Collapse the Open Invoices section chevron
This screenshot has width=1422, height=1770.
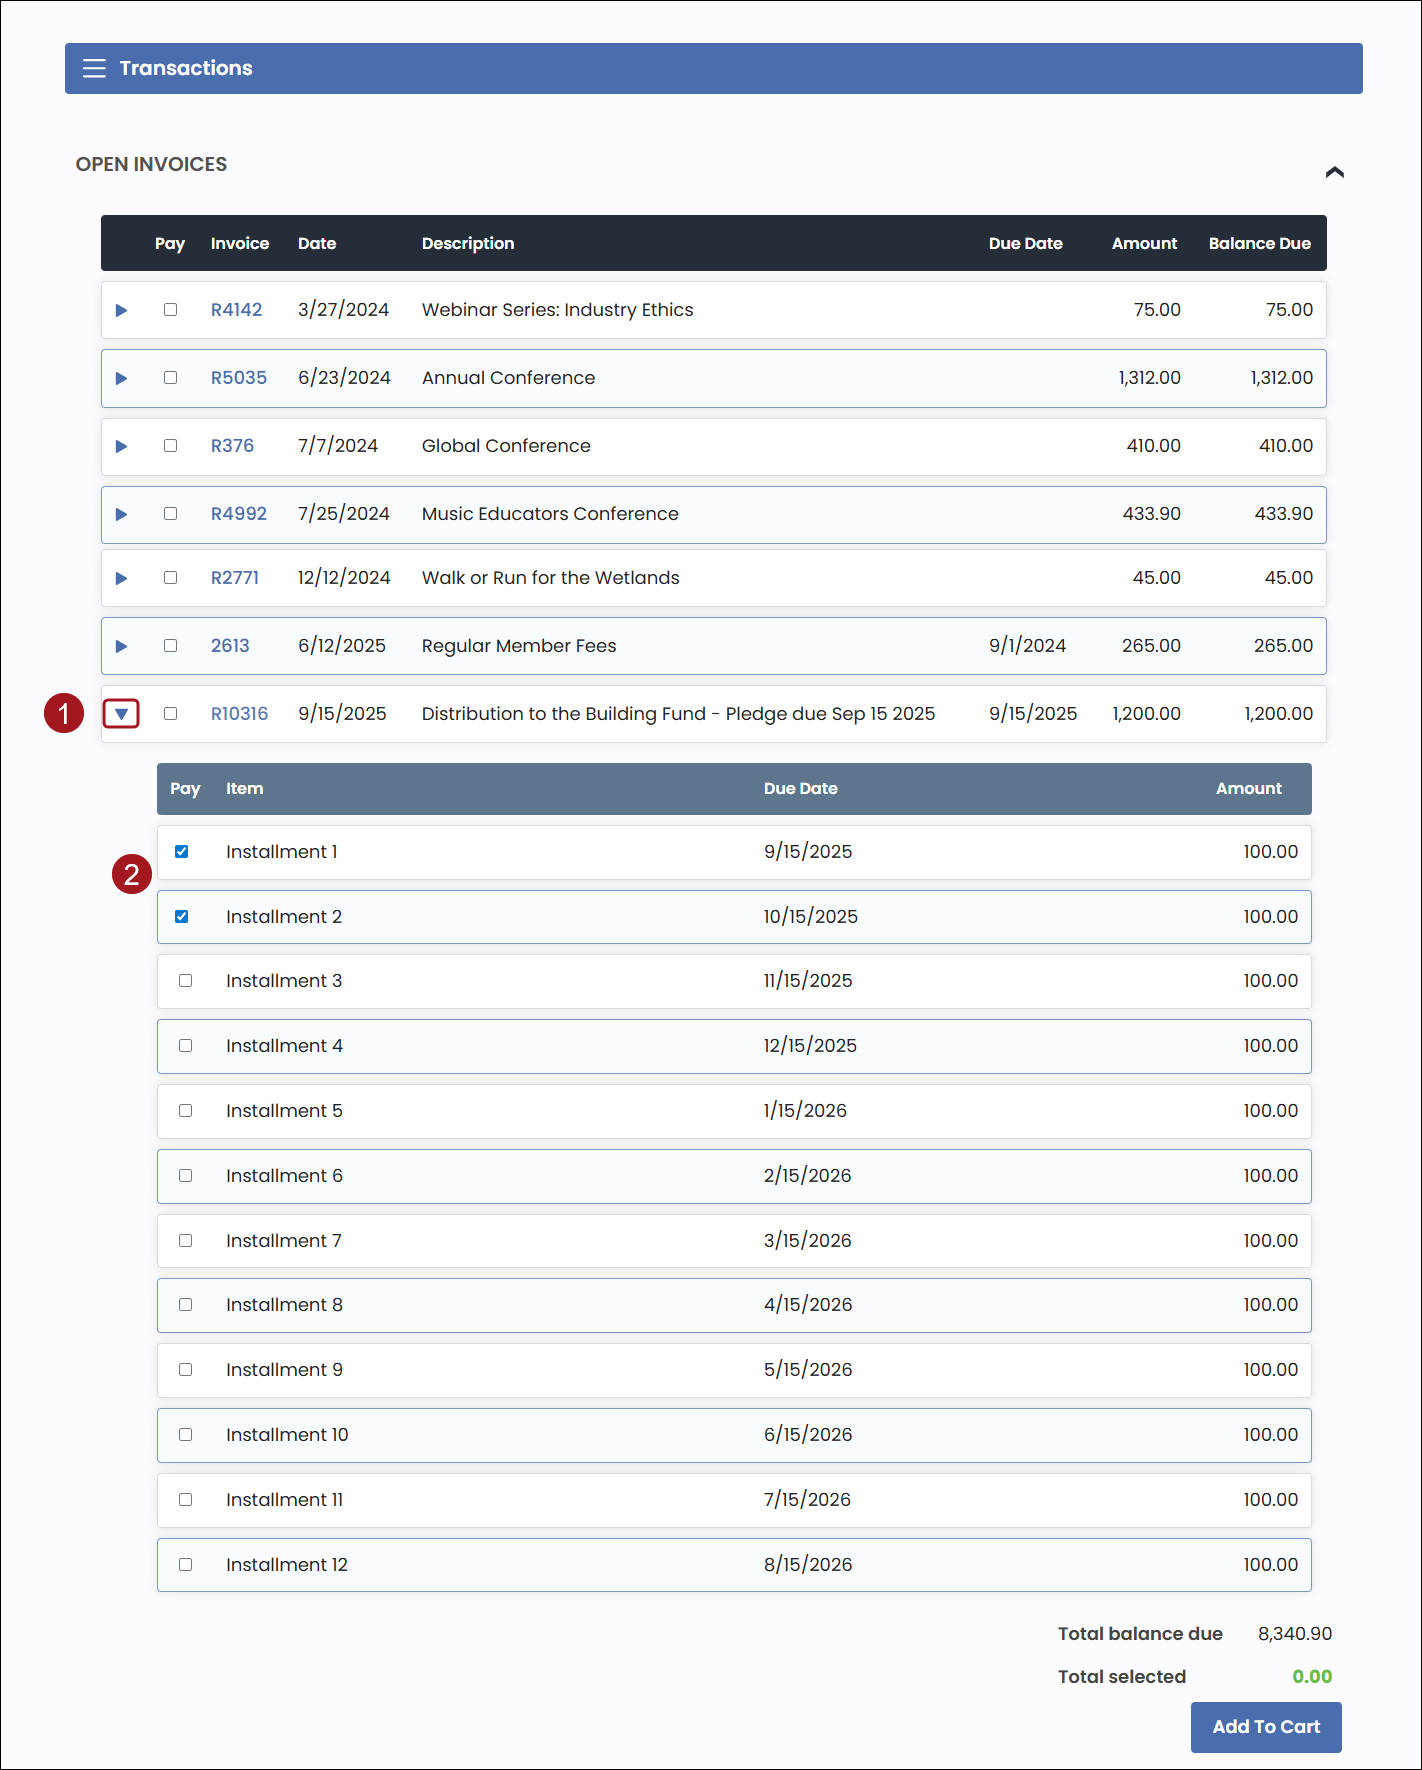[1334, 172]
